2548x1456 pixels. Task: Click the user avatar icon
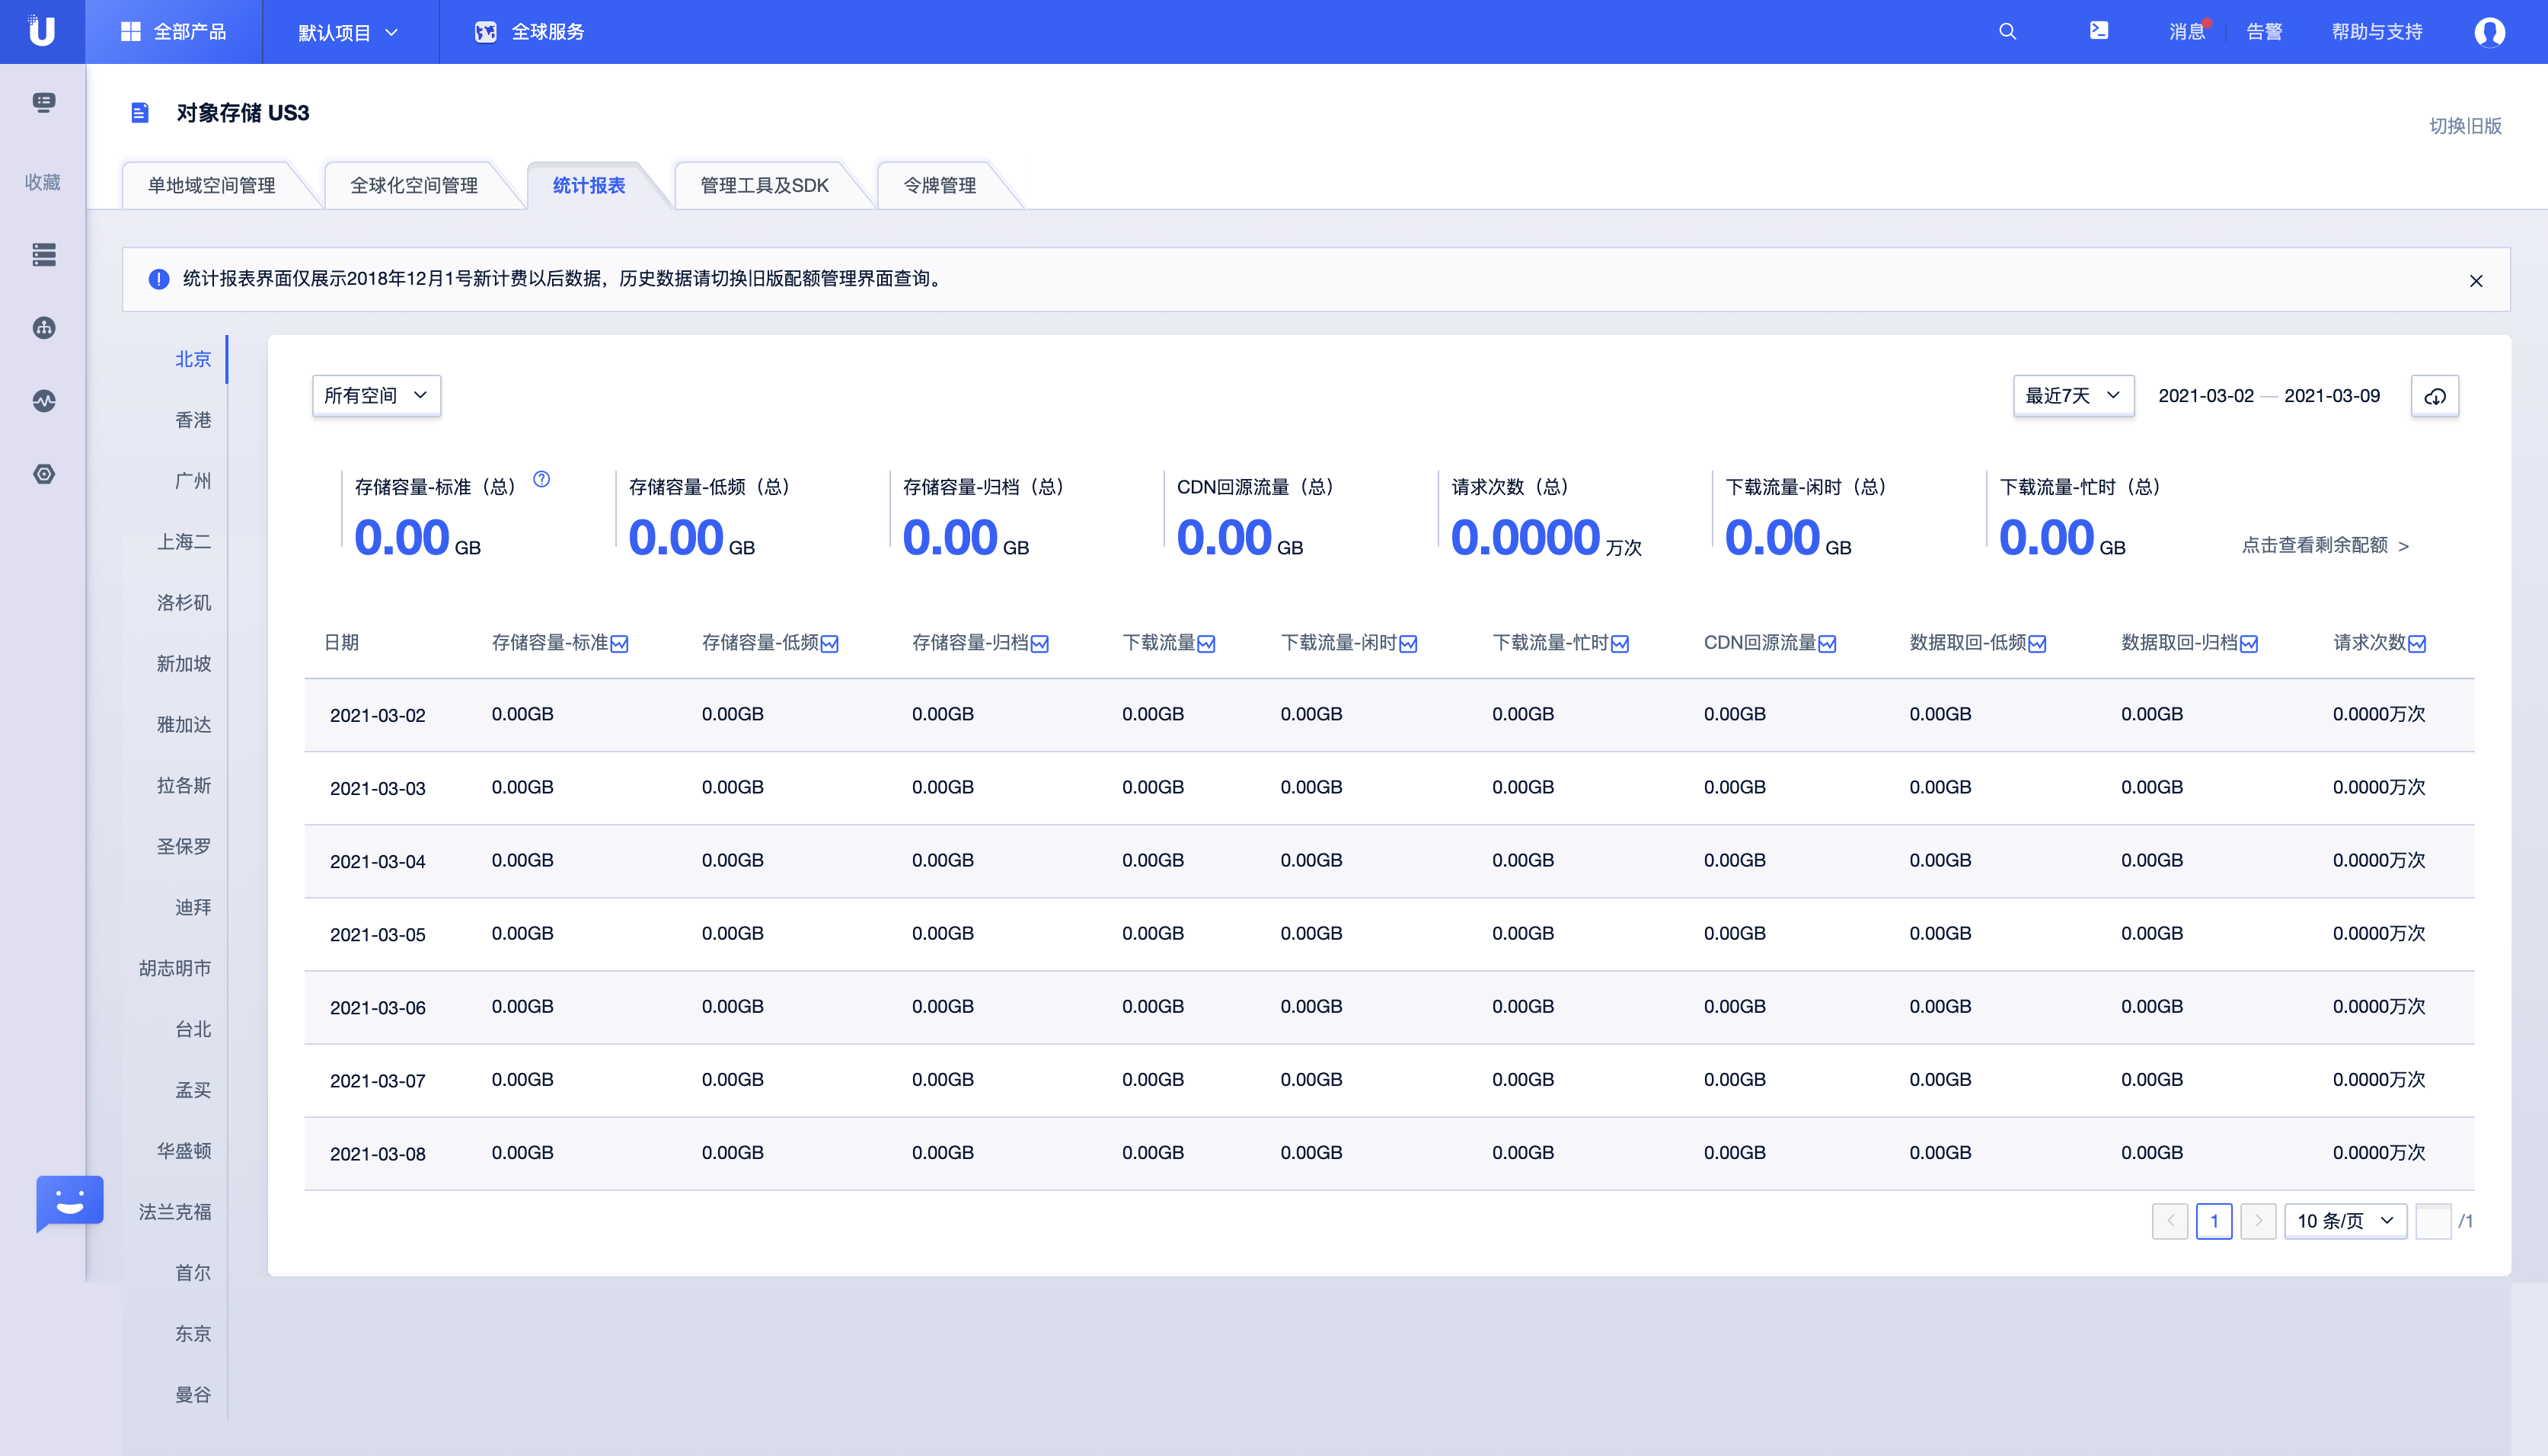point(2489,32)
